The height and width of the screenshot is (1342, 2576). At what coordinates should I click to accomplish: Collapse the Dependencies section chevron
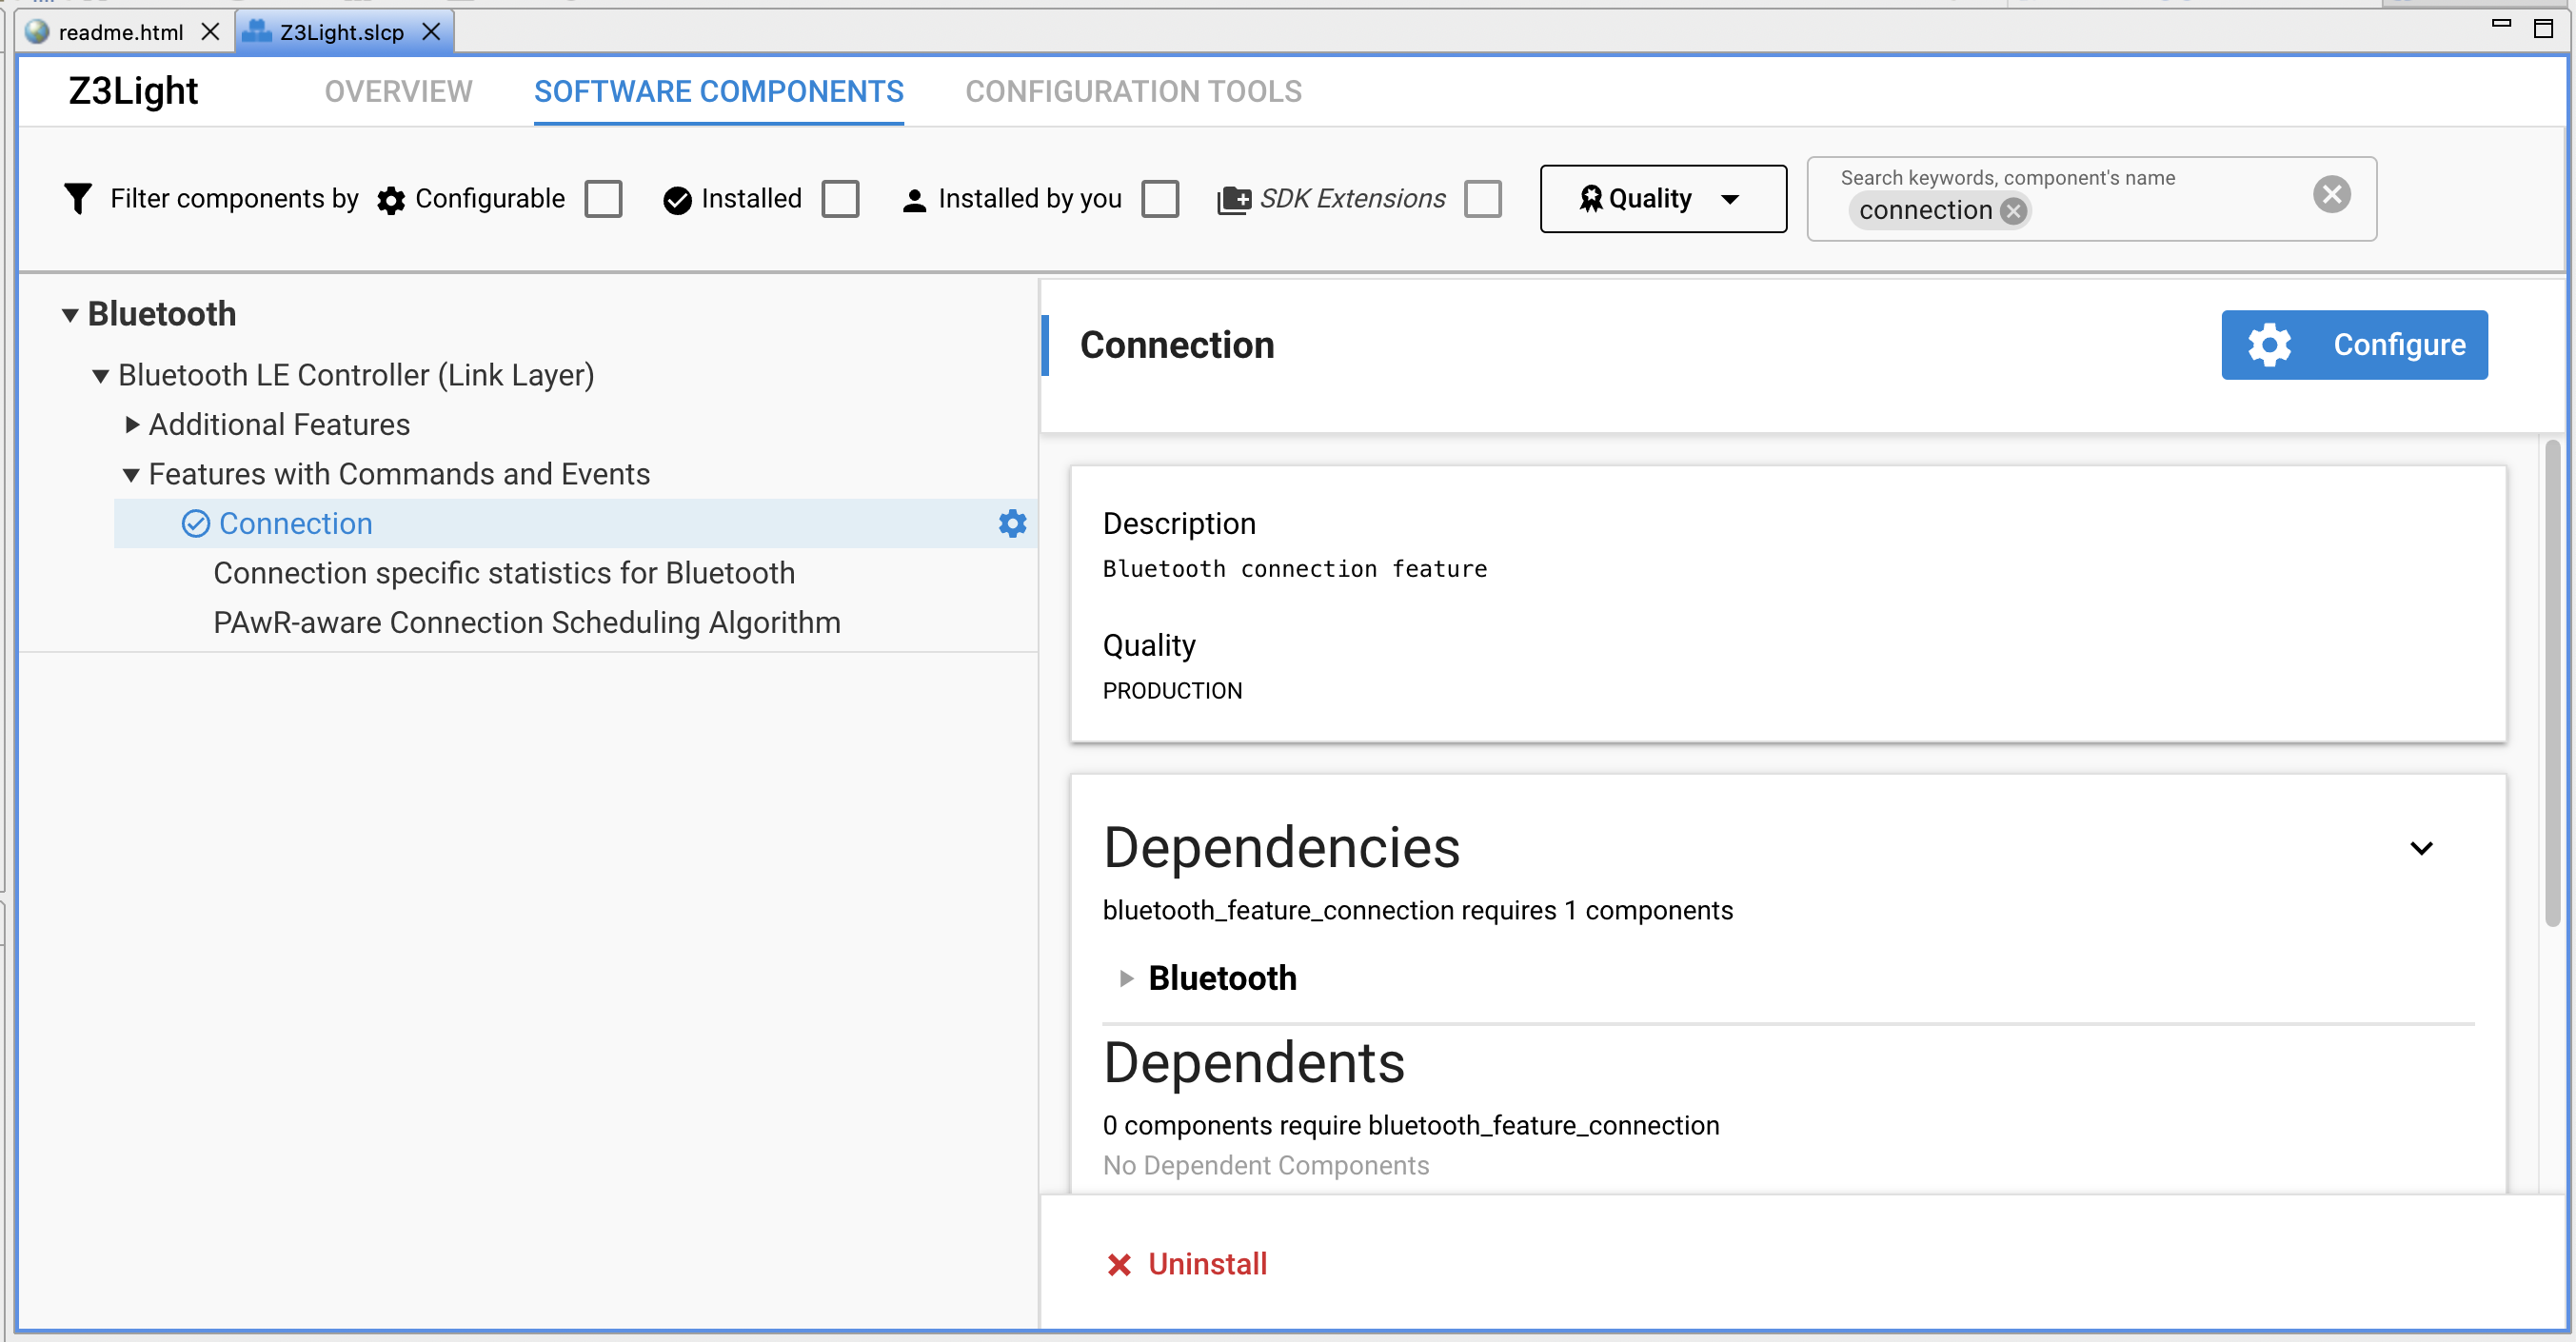click(x=2422, y=848)
